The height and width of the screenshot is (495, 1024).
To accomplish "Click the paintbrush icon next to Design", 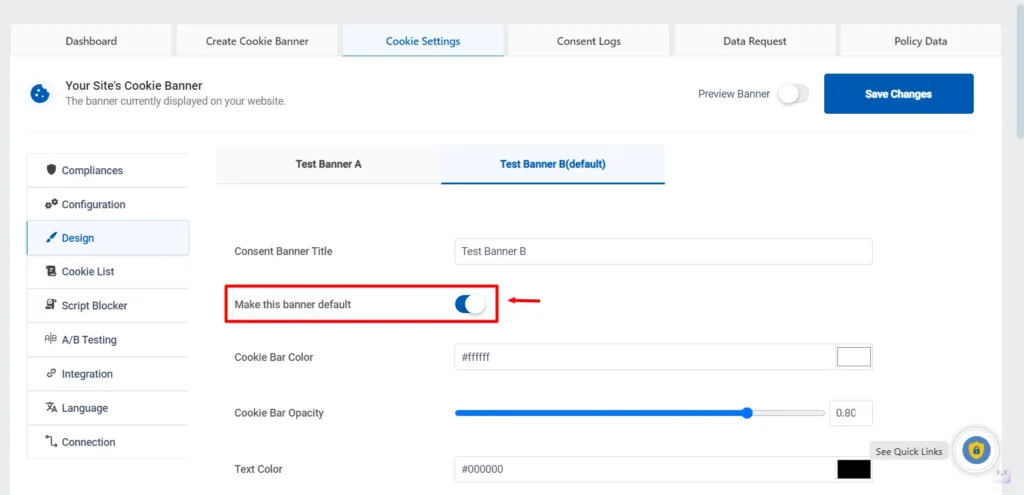I will tap(51, 238).
